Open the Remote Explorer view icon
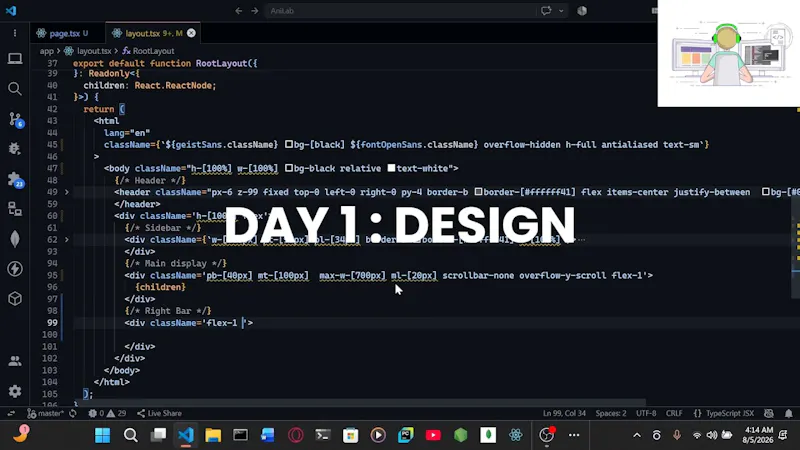This screenshot has width=800, height=450. [x=15, y=209]
